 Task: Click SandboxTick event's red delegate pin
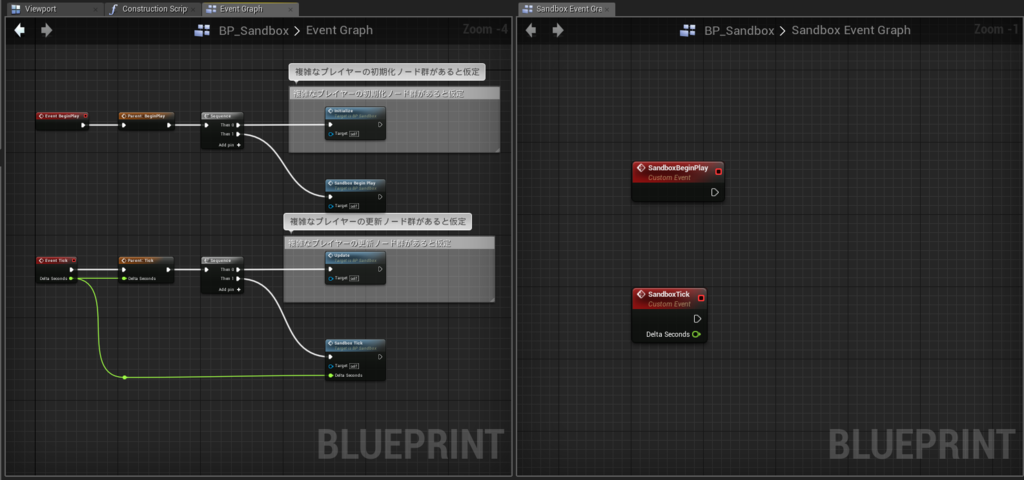pyautogui.click(x=701, y=298)
